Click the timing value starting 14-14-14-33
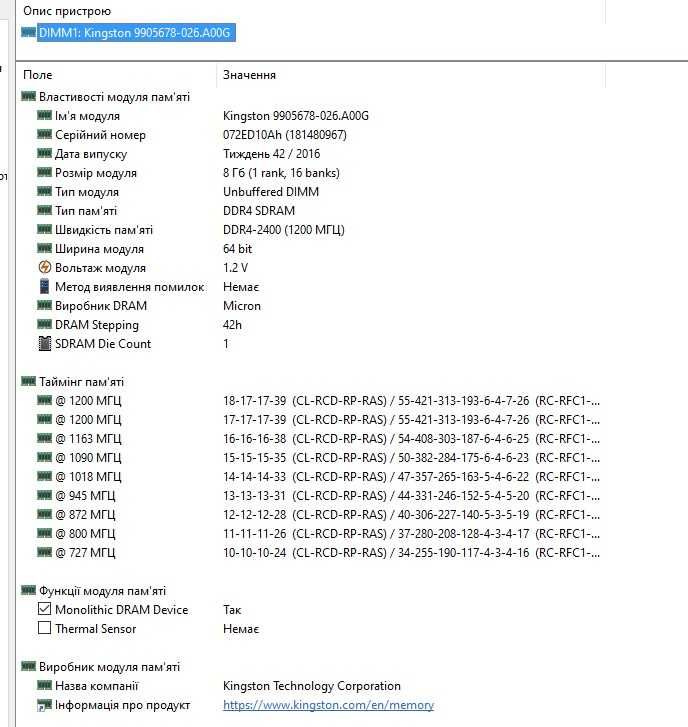This screenshot has height=727, width=688. [411, 477]
